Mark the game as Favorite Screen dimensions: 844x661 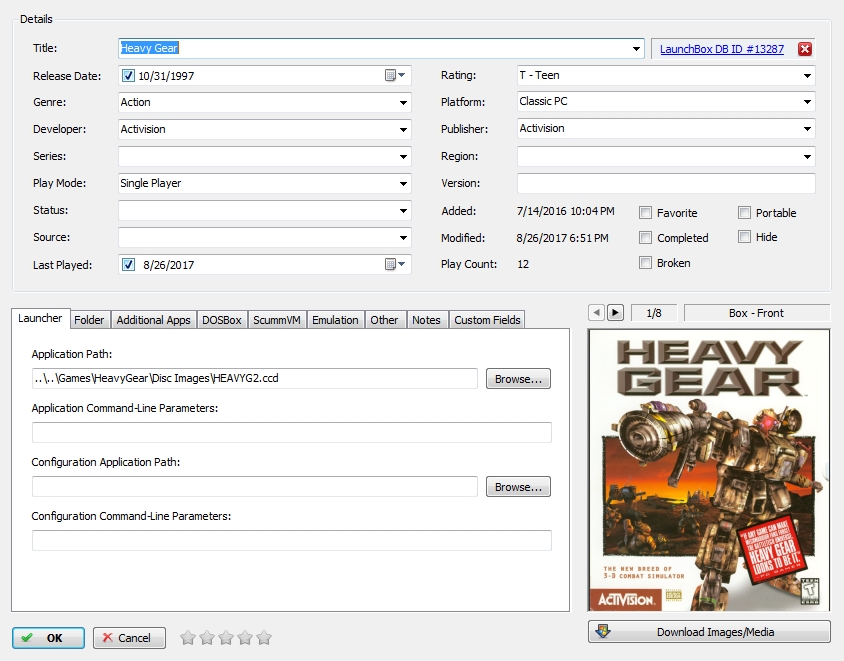(645, 213)
